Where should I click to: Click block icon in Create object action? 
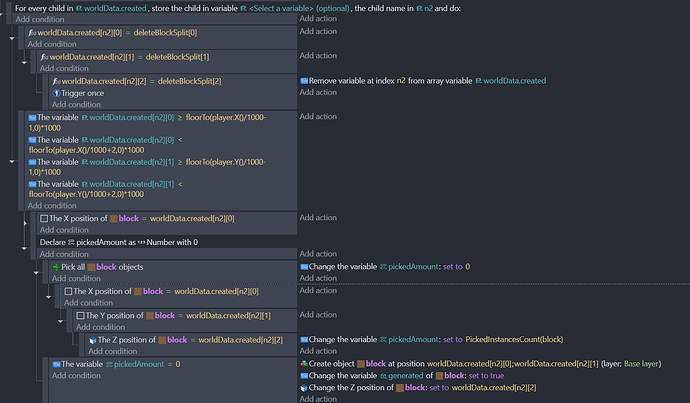click(361, 364)
